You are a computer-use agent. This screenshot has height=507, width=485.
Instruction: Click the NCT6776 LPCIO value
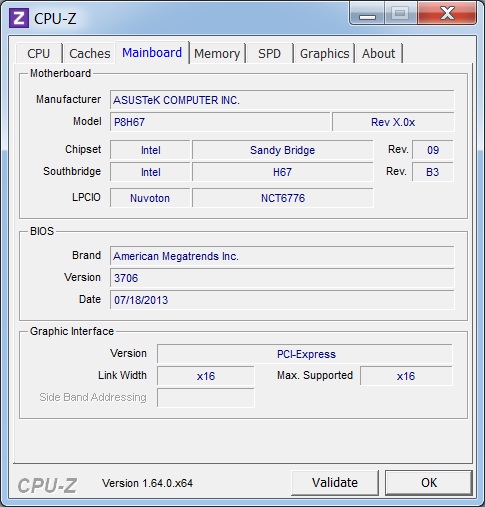point(282,198)
